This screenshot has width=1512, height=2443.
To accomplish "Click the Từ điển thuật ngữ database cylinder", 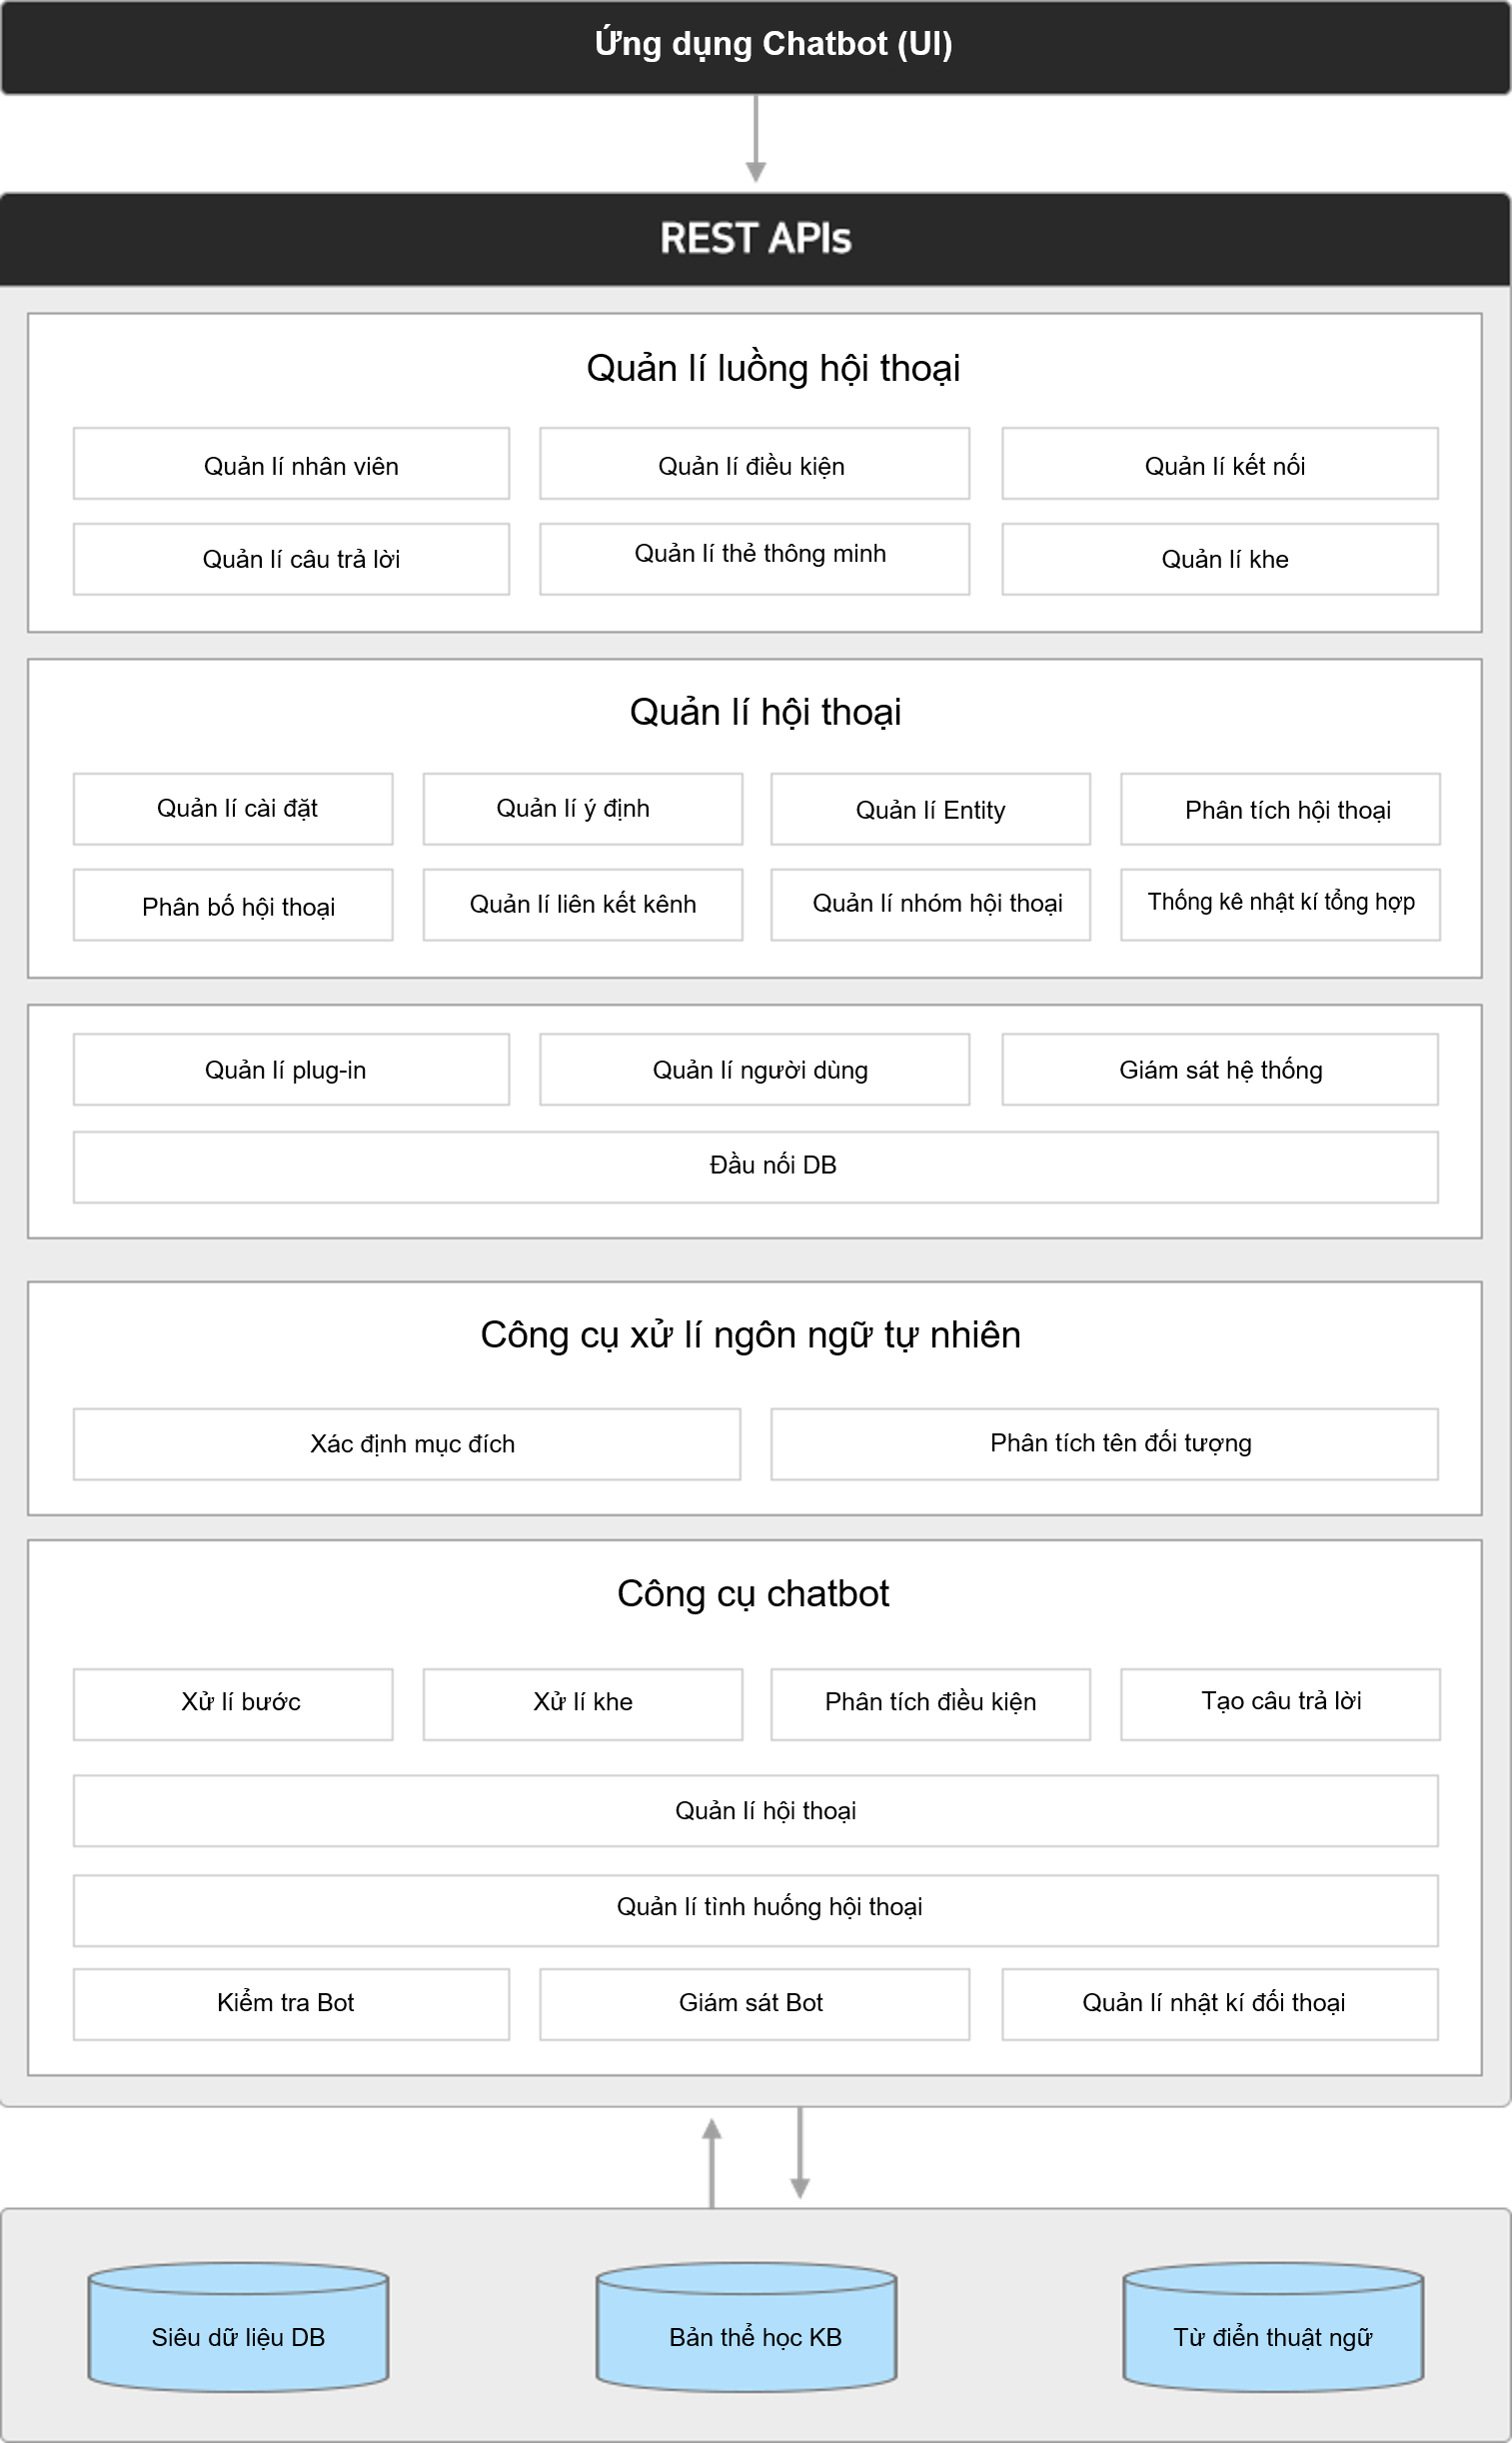I will point(1273,2327).
